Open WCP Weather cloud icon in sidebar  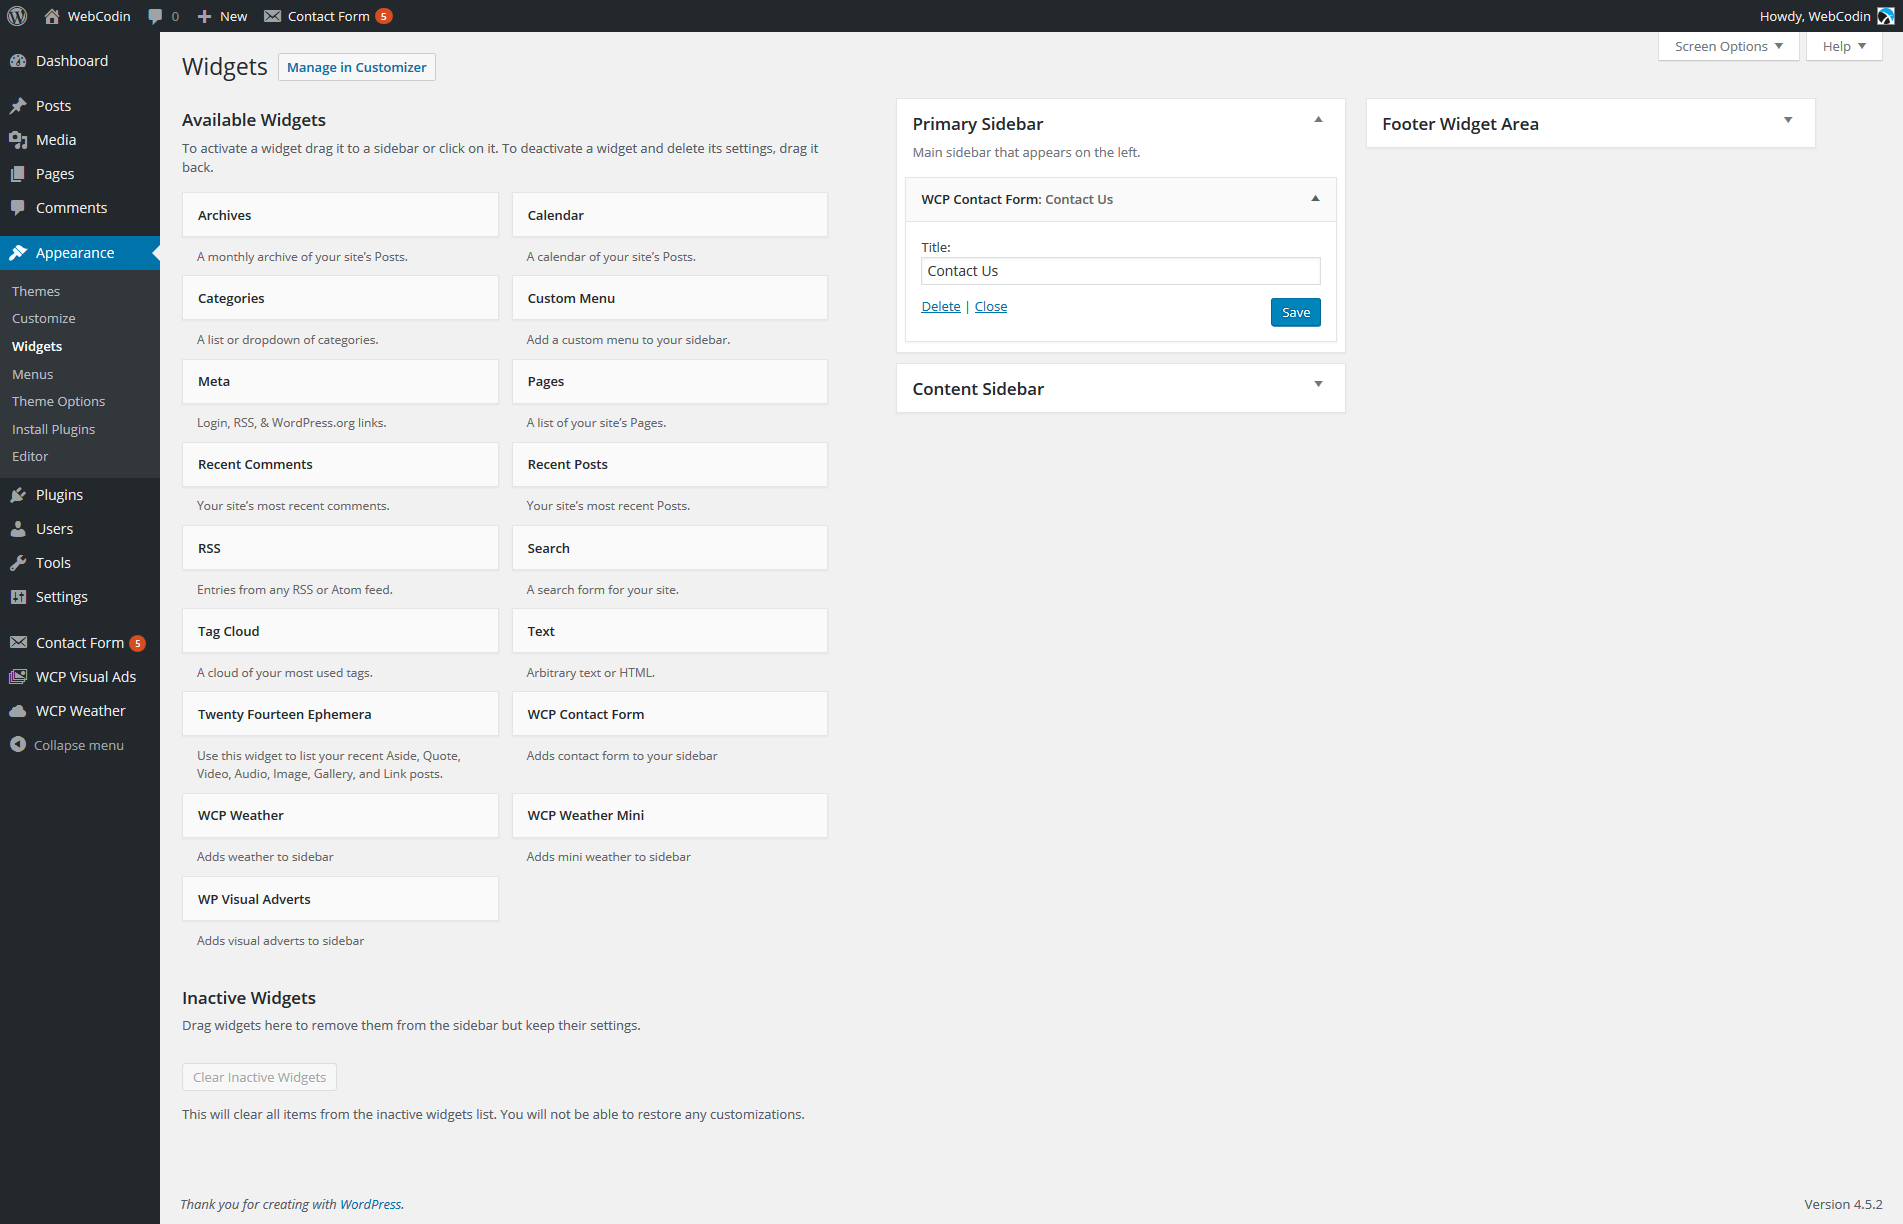tap(18, 711)
